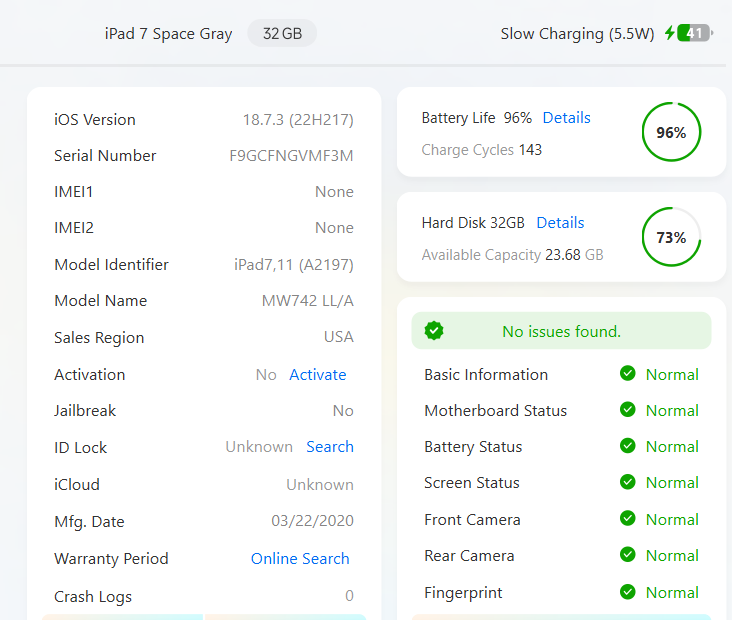The height and width of the screenshot is (620, 732).
Task: Click the iOS version 18.7.3 (22H217)
Action: 298,120
